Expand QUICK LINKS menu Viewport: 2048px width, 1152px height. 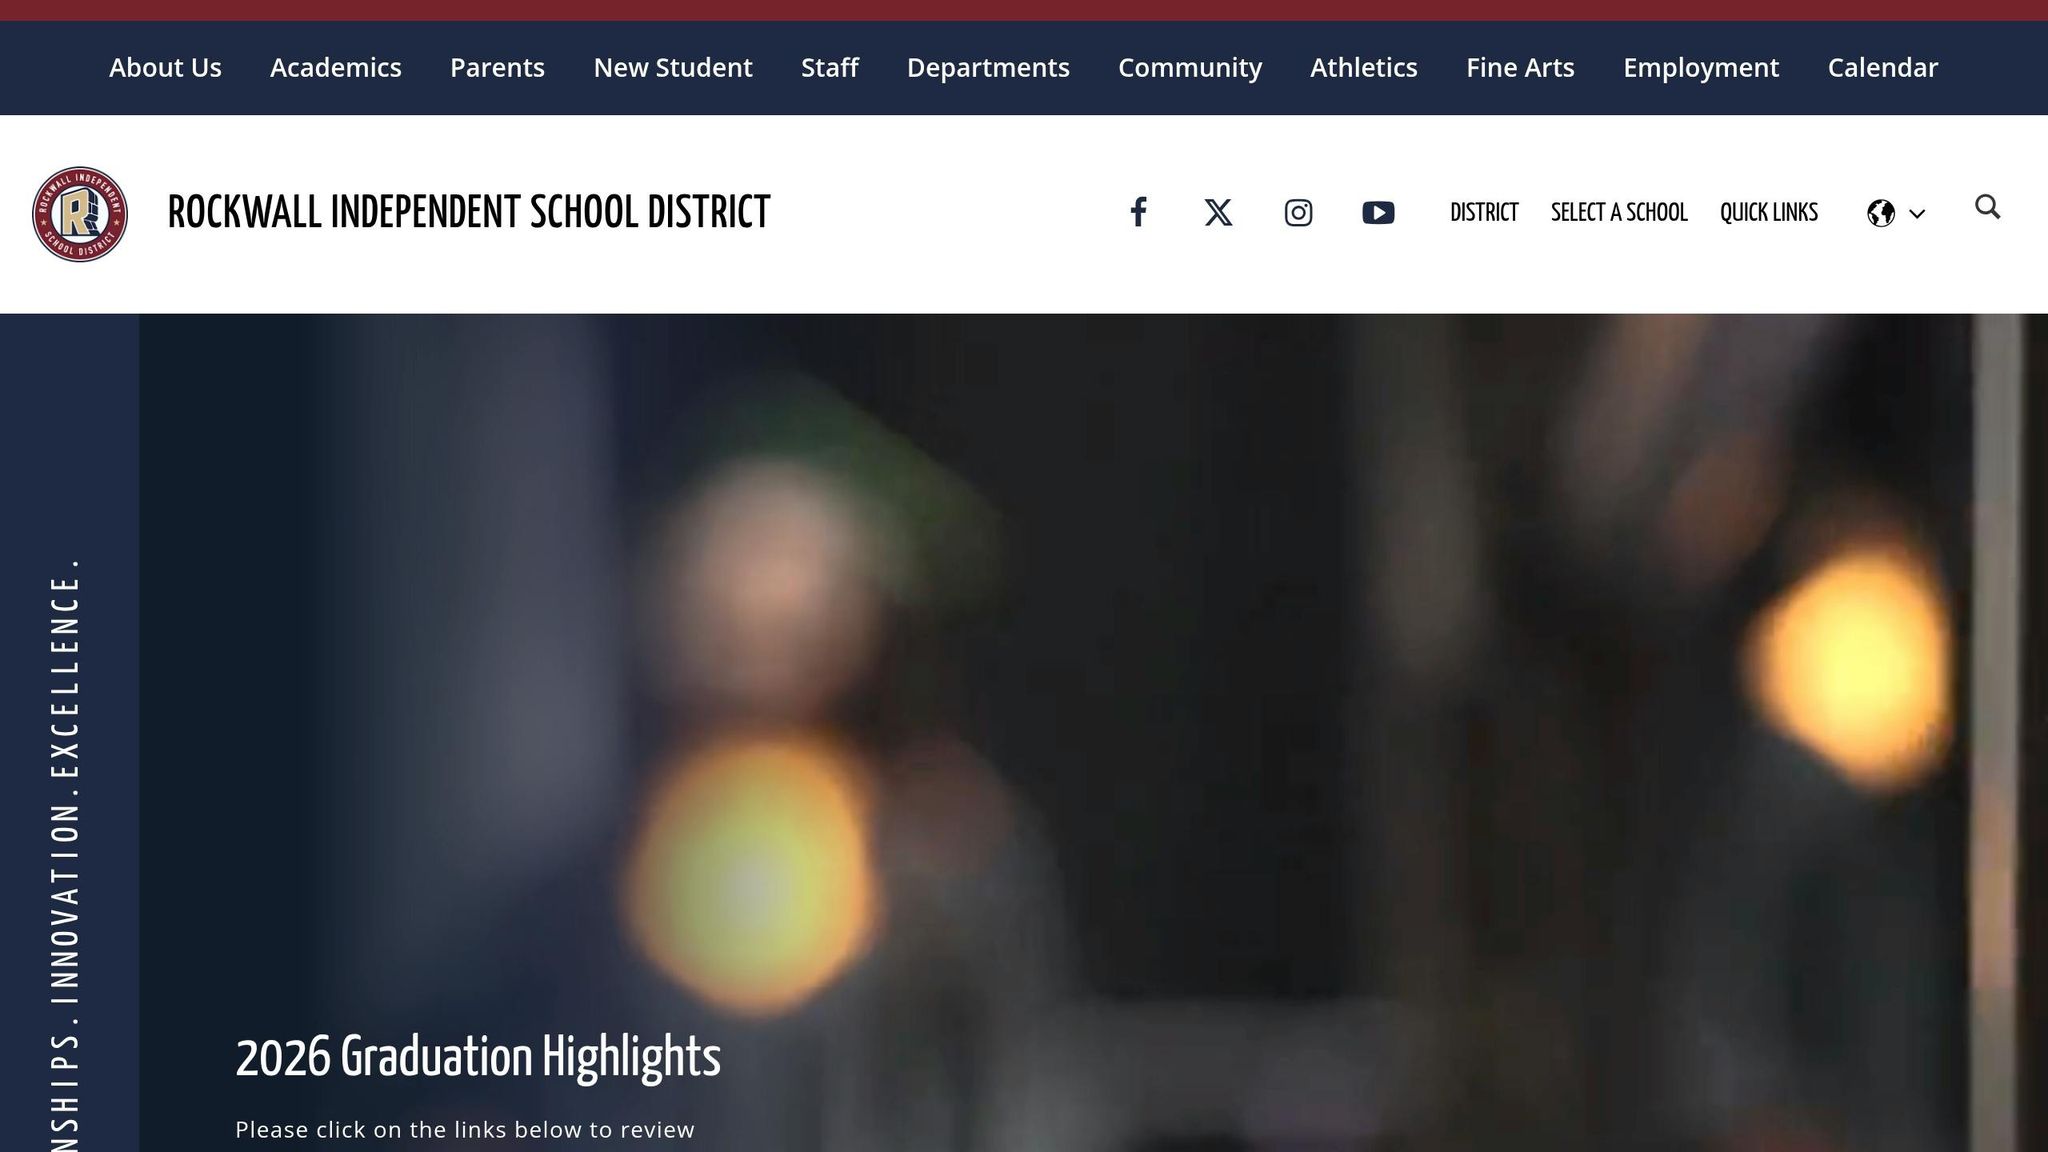[1769, 213]
